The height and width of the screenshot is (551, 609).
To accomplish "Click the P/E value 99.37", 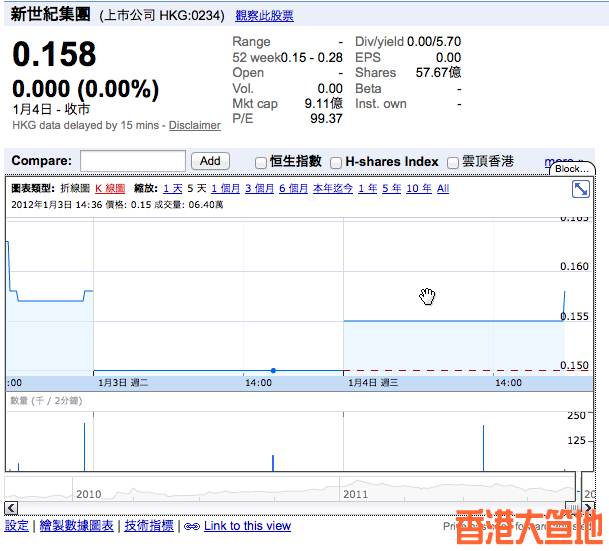I will [326, 119].
